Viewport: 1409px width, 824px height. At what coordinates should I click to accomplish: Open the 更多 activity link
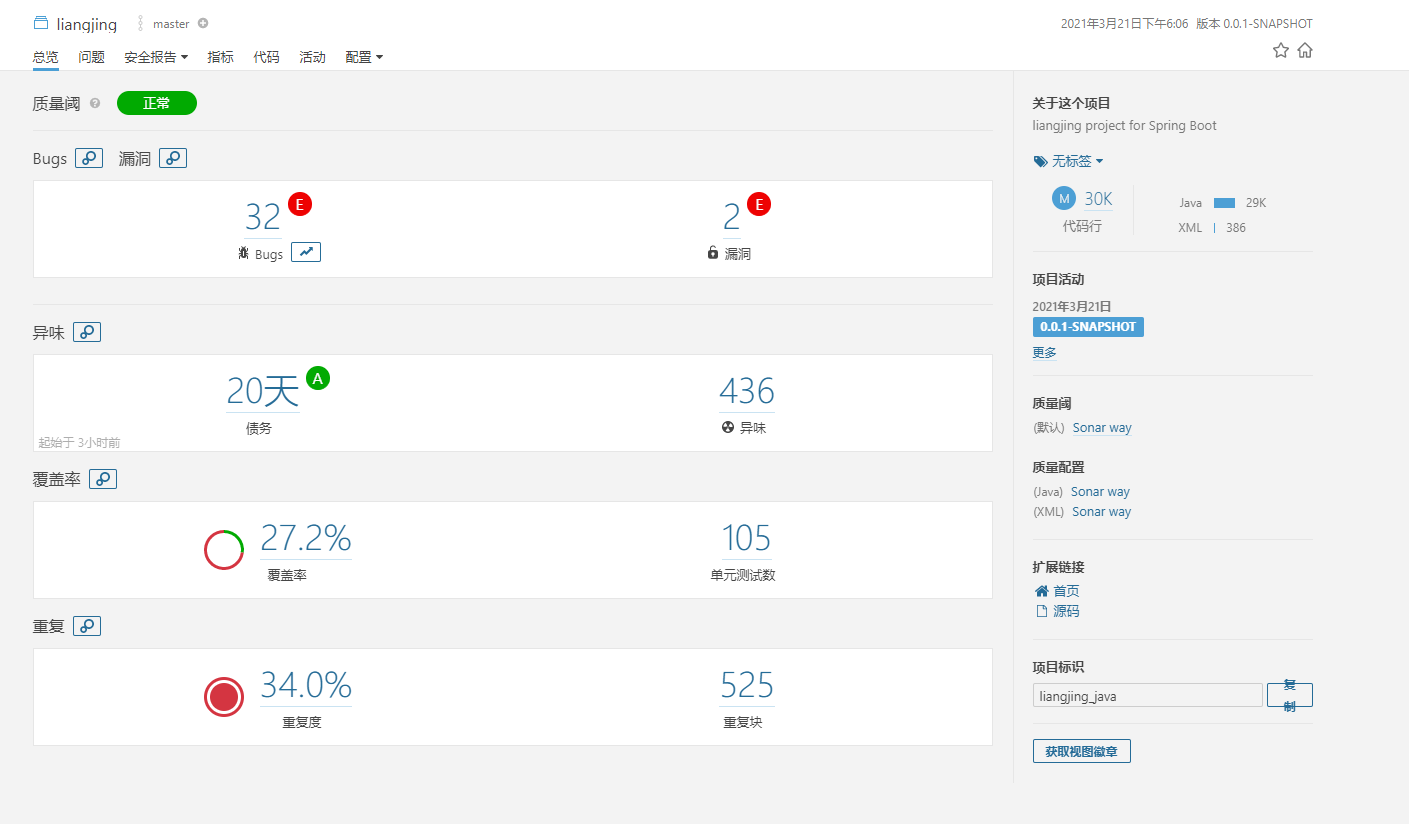click(x=1044, y=353)
